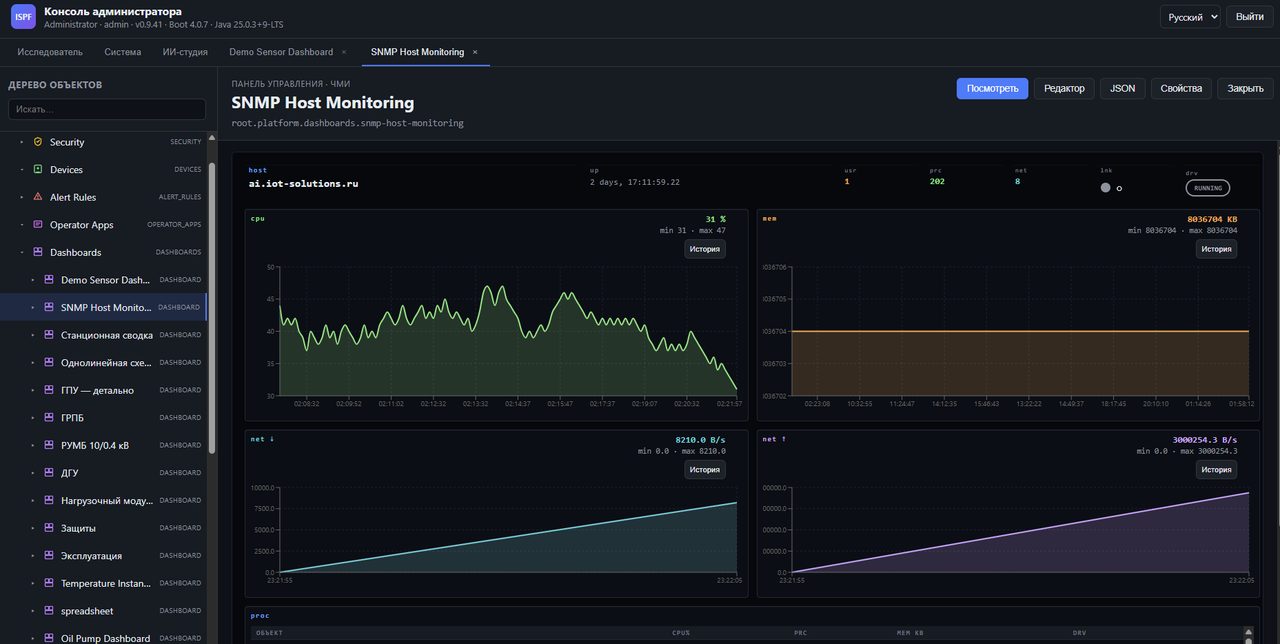
Task: Click the SNMP Host Monito... row icon
Action: tap(49, 307)
